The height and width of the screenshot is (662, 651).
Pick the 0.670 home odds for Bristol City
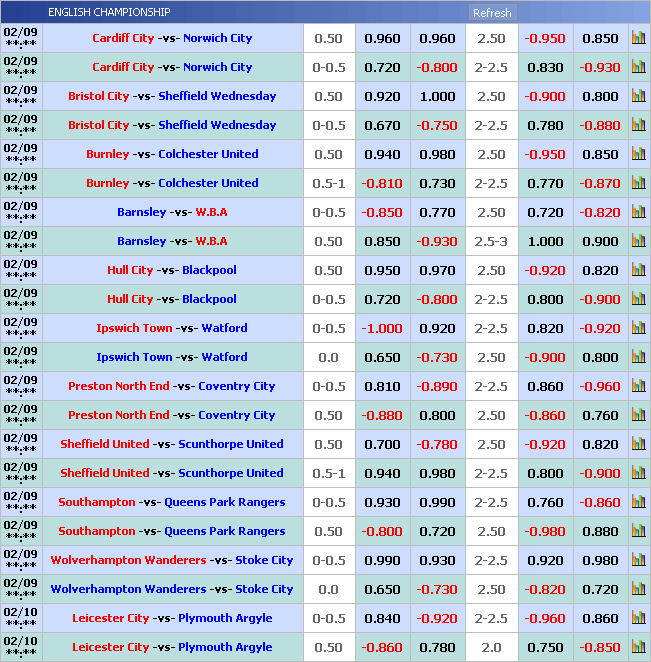[382, 126]
